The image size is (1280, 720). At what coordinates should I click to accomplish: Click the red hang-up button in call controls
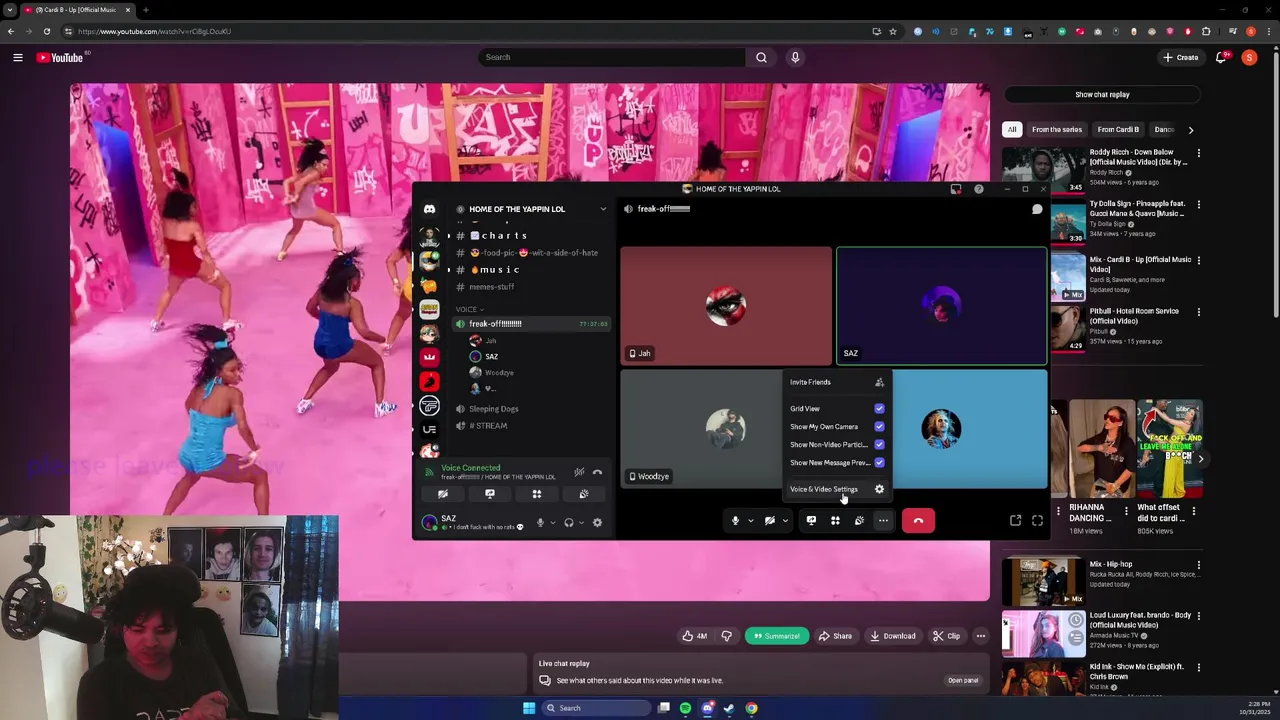point(918,520)
